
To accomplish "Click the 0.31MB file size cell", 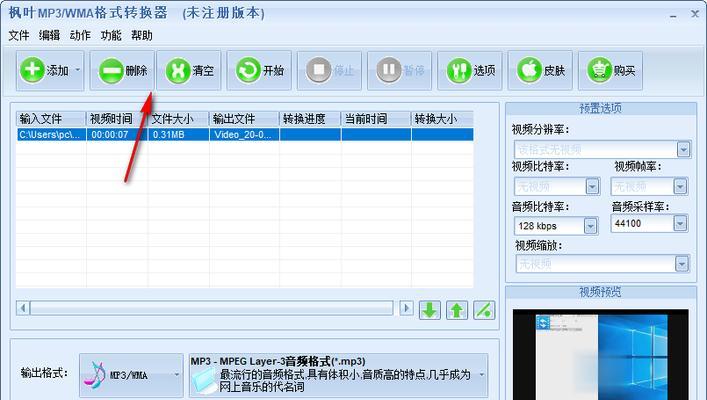I will coord(179,134).
